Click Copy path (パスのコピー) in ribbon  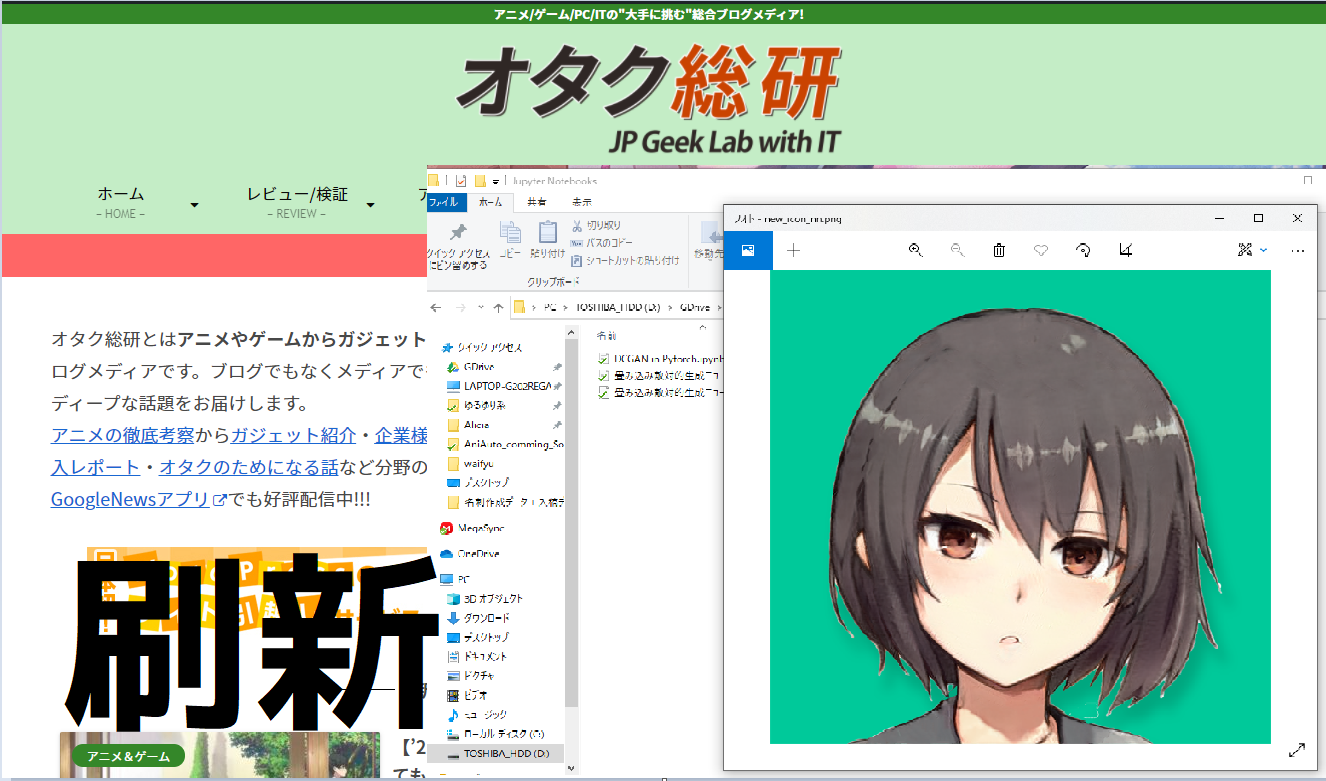point(602,243)
